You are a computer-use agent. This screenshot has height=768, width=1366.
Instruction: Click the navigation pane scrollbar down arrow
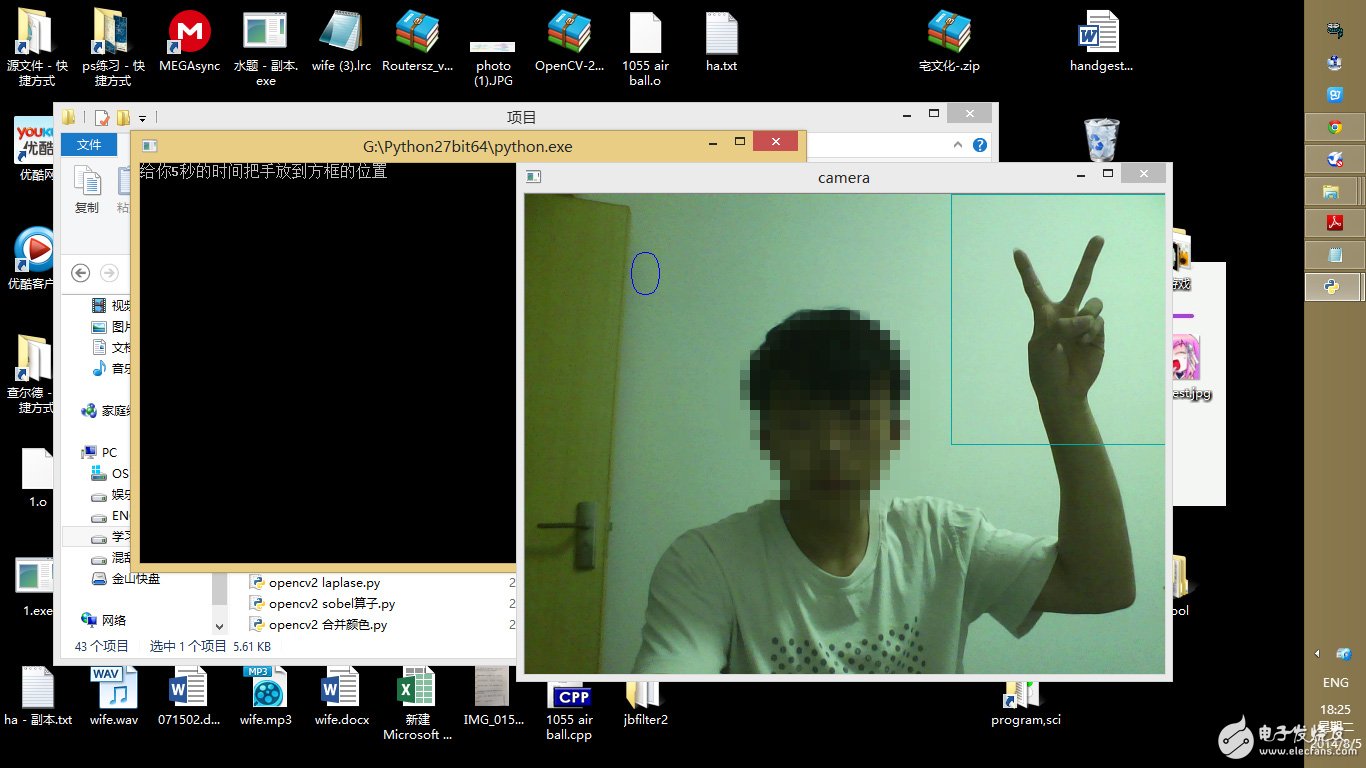[x=220, y=625]
